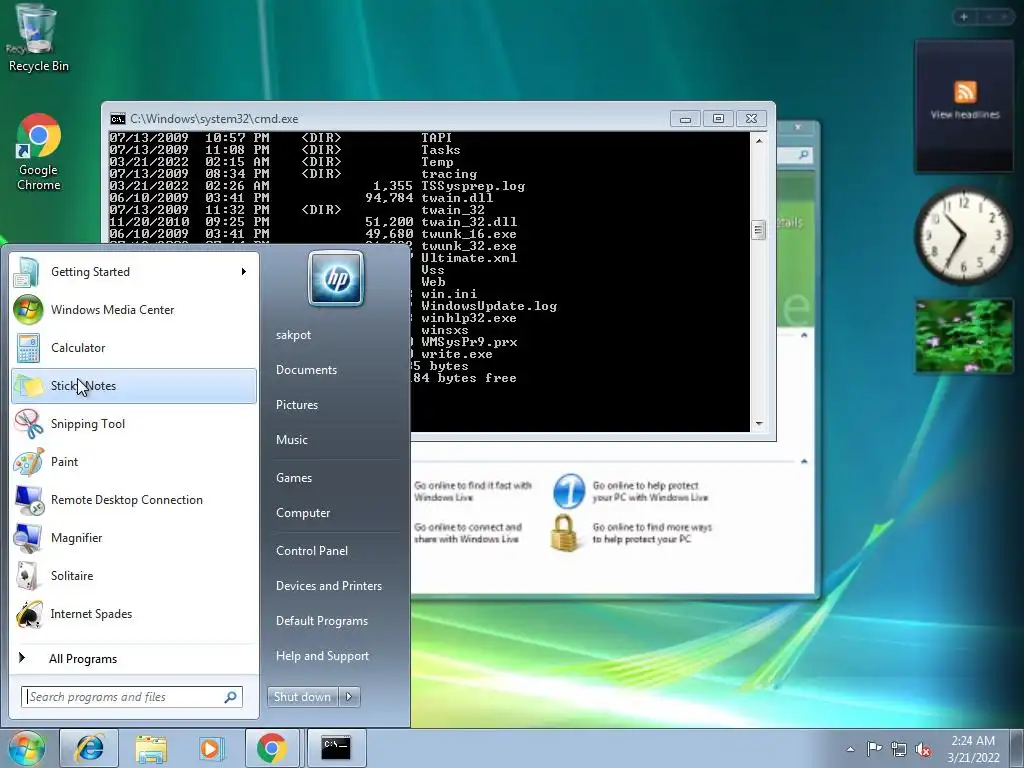1024x768 pixels.
Task: Click the Shut down button
Action: [303, 697]
